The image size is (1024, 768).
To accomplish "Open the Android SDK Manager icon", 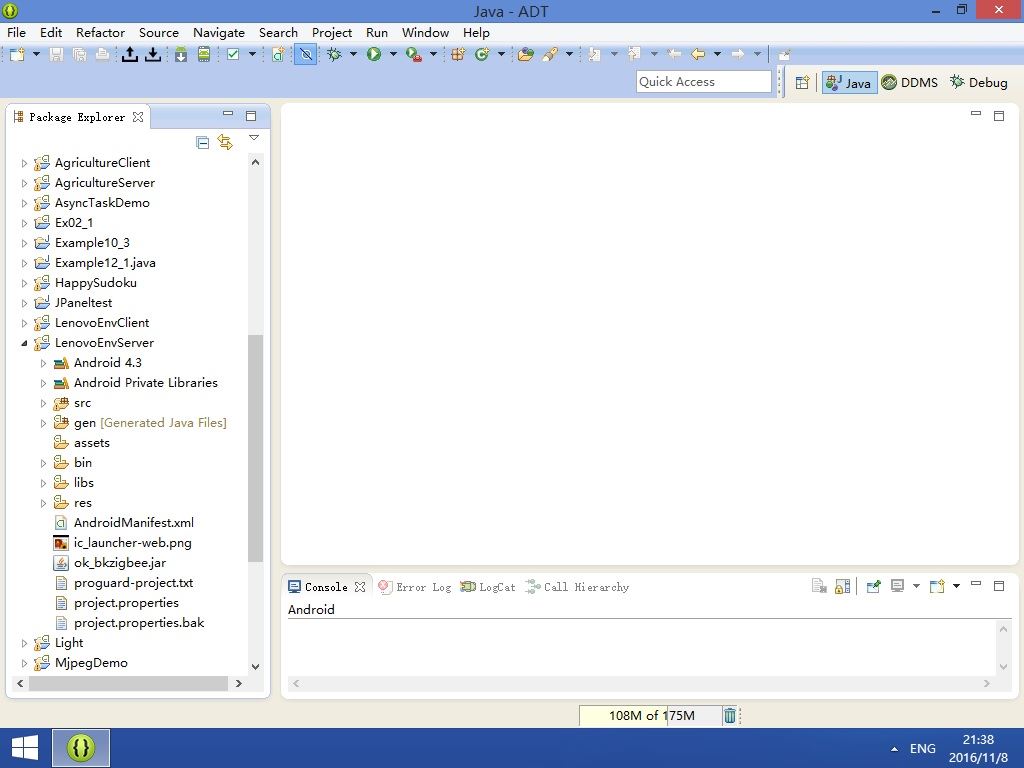I will click(181, 55).
